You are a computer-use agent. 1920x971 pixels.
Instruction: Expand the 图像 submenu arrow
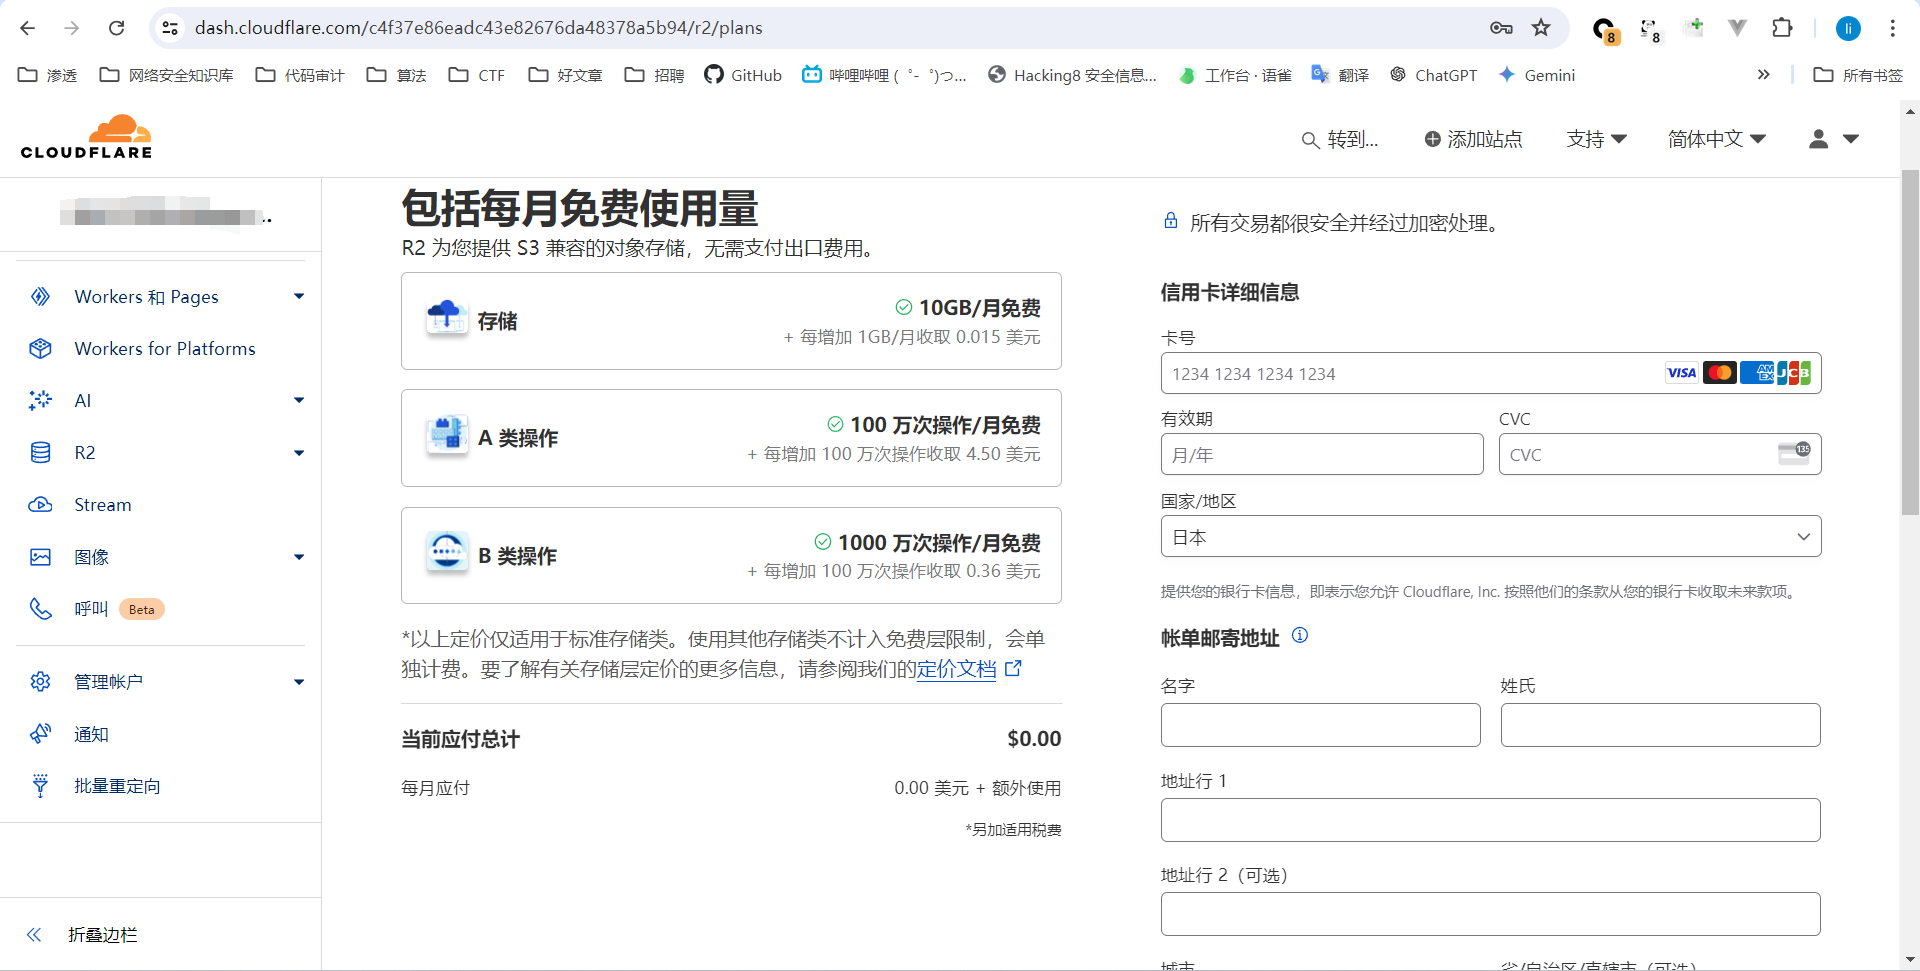point(299,557)
